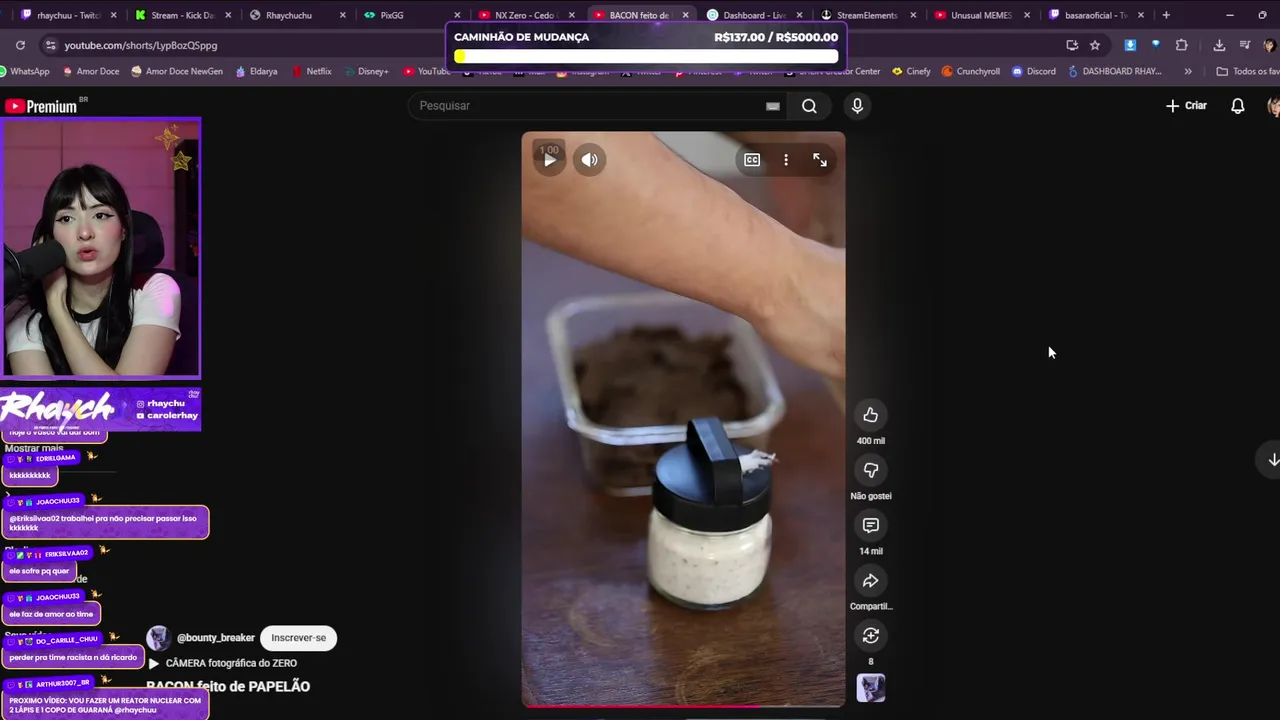This screenshot has width=1280, height=720.
Task: Open the Discord bookmark
Action: (x=1034, y=71)
